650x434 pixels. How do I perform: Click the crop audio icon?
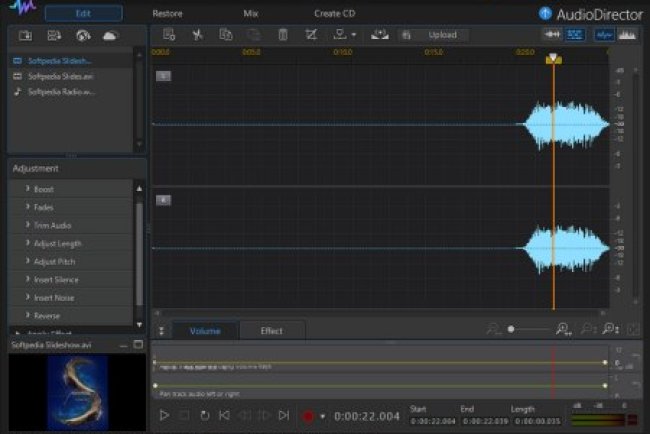click(311, 35)
